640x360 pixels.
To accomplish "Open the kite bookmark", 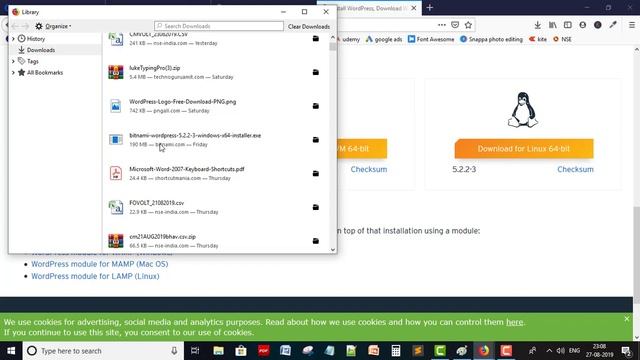I will (538, 39).
